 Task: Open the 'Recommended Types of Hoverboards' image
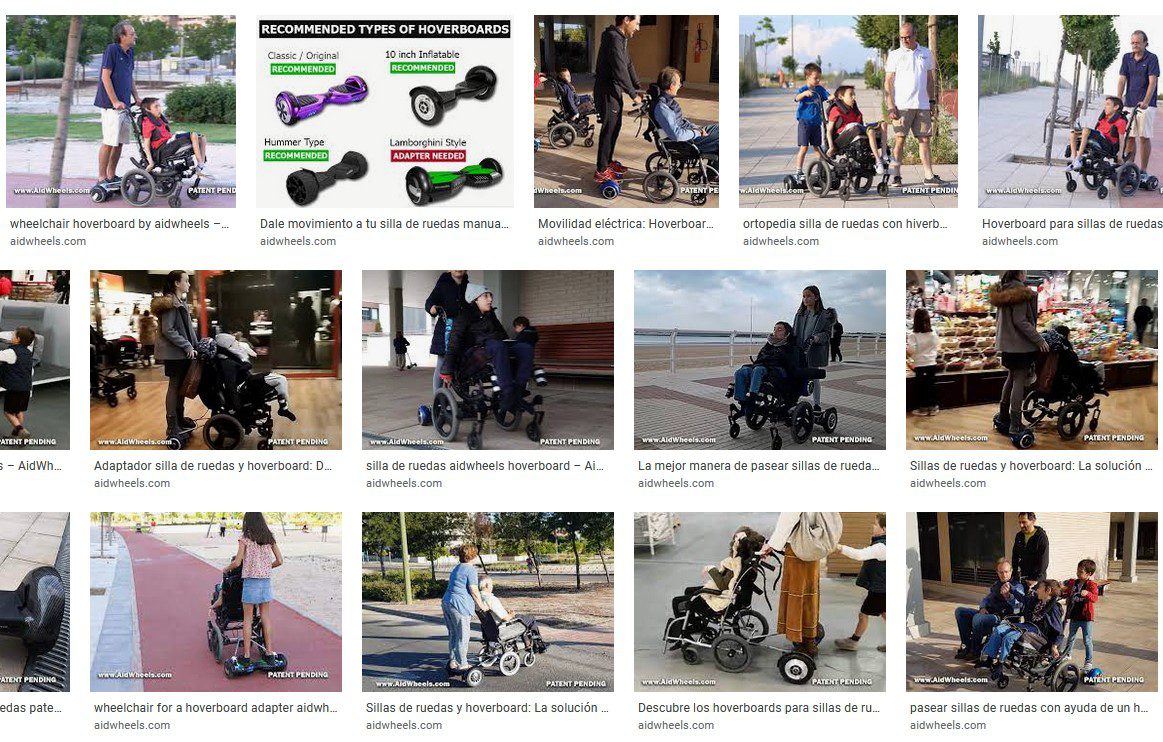click(384, 111)
